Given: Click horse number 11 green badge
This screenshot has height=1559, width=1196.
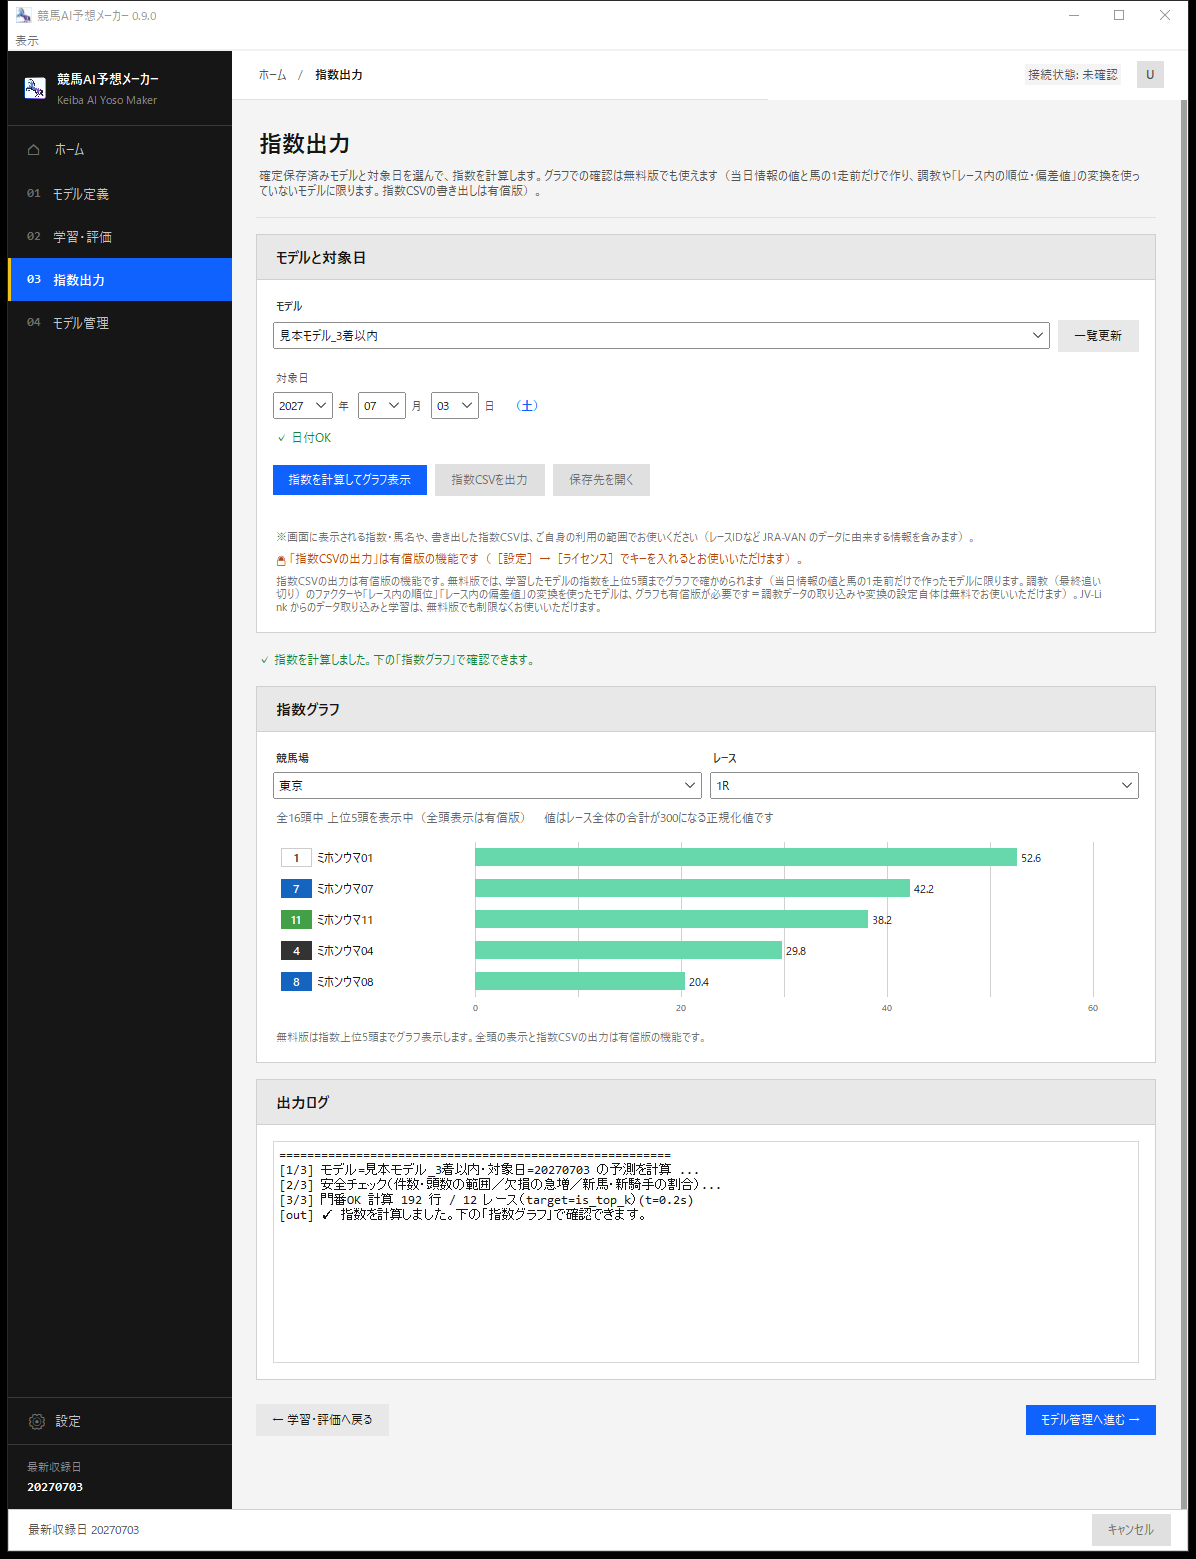Looking at the screenshot, I should (296, 919).
